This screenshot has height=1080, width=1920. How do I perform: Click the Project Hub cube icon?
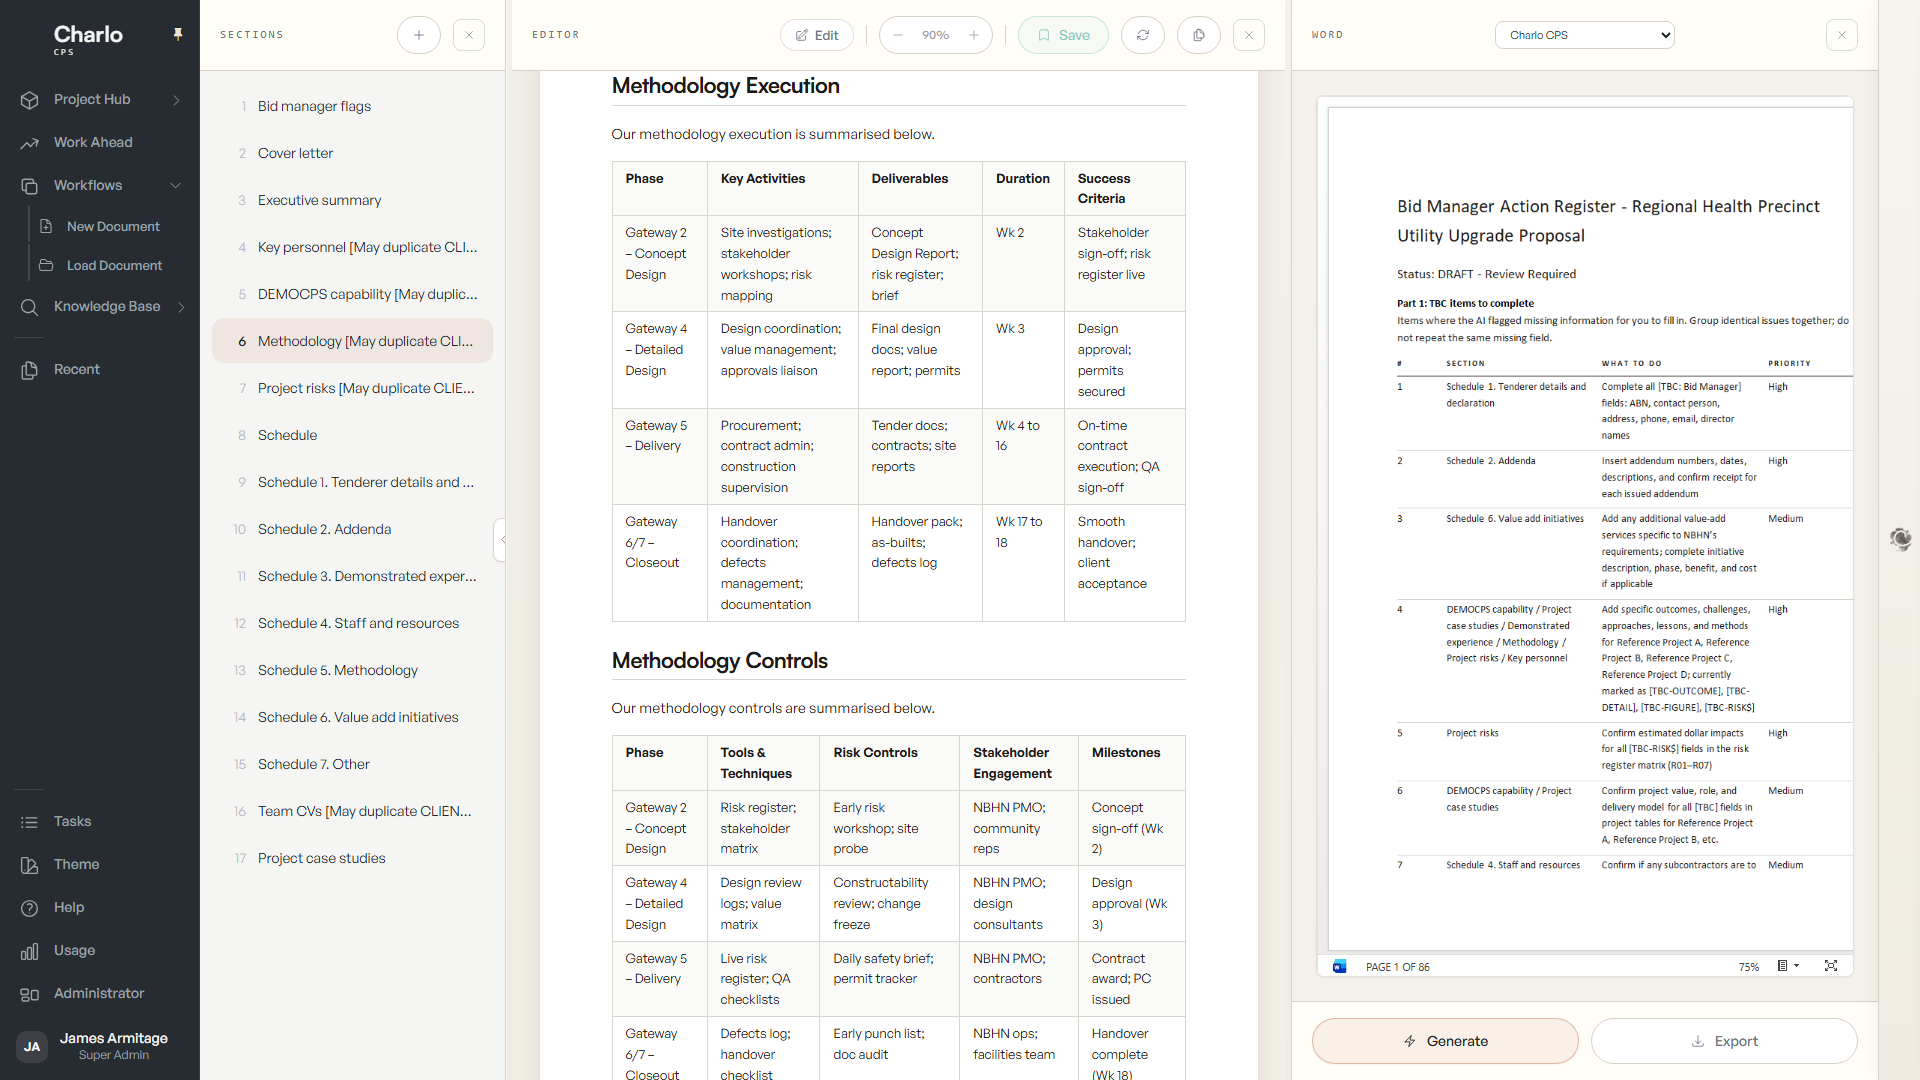click(x=29, y=100)
